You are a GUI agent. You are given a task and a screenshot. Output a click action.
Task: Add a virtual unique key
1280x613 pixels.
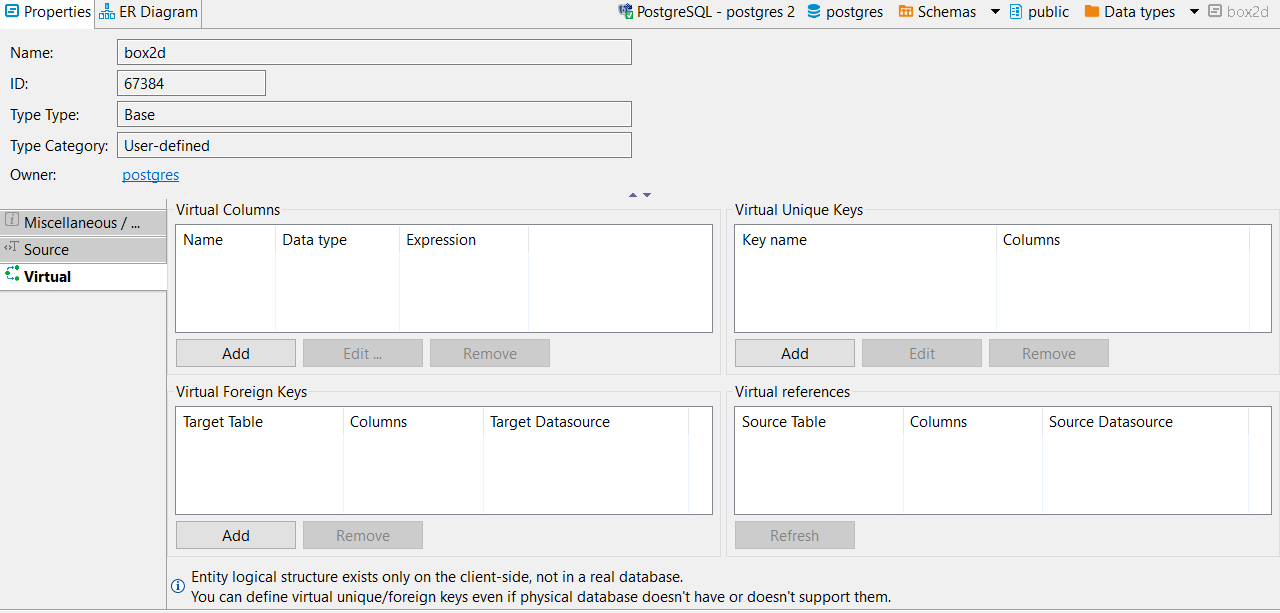(795, 353)
